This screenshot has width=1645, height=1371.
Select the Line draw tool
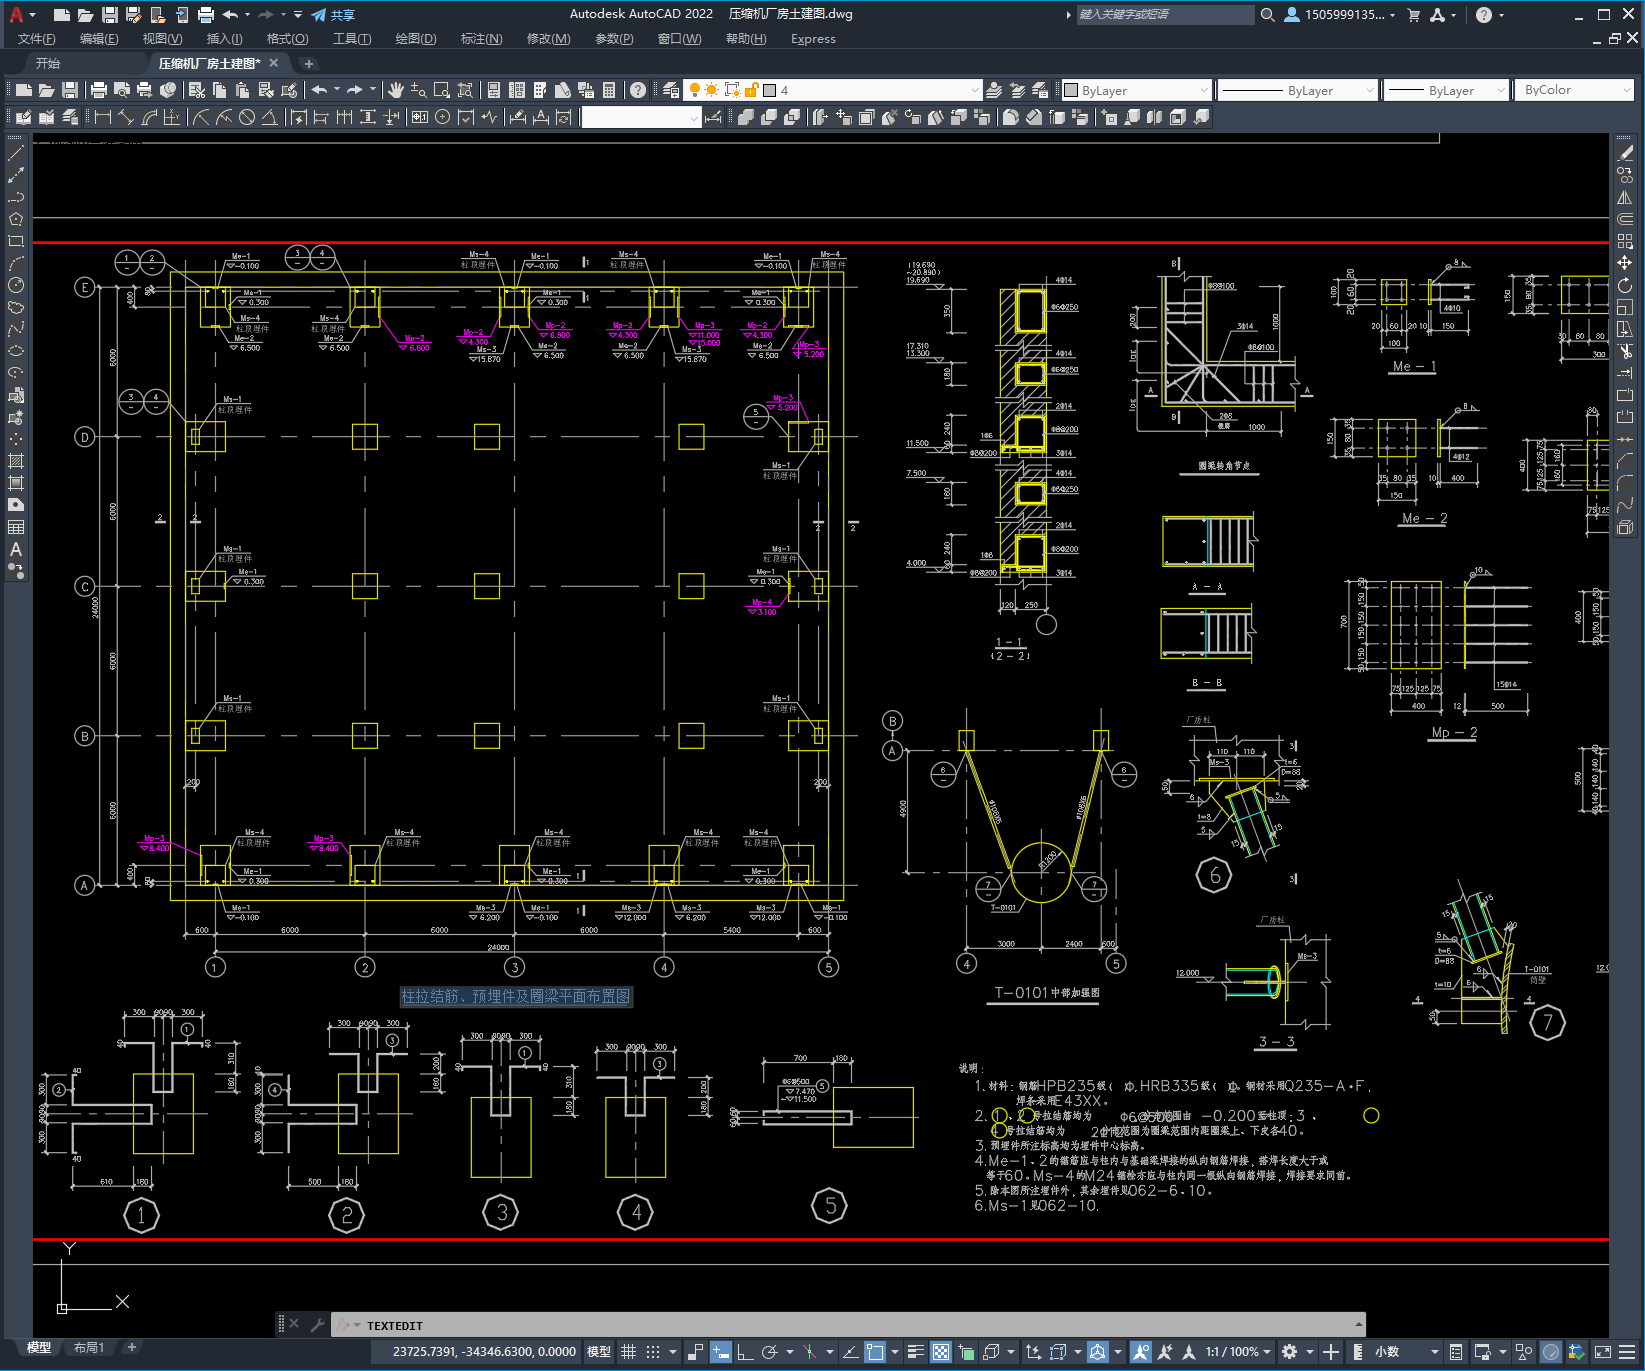coord(15,153)
